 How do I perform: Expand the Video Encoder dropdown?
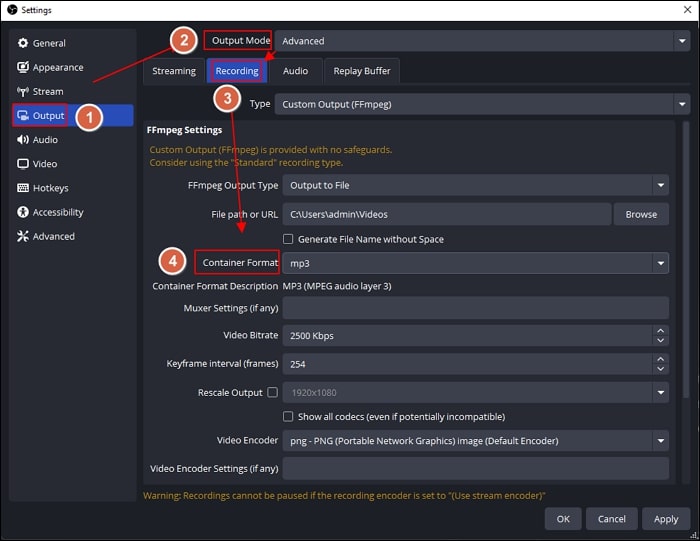tap(475, 441)
